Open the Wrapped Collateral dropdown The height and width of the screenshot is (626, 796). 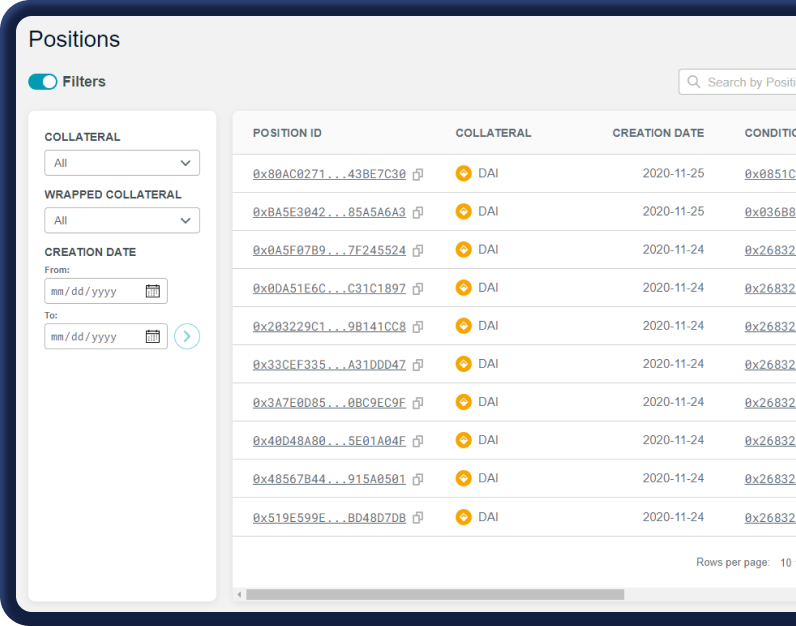pyautogui.click(x=122, y=220)
